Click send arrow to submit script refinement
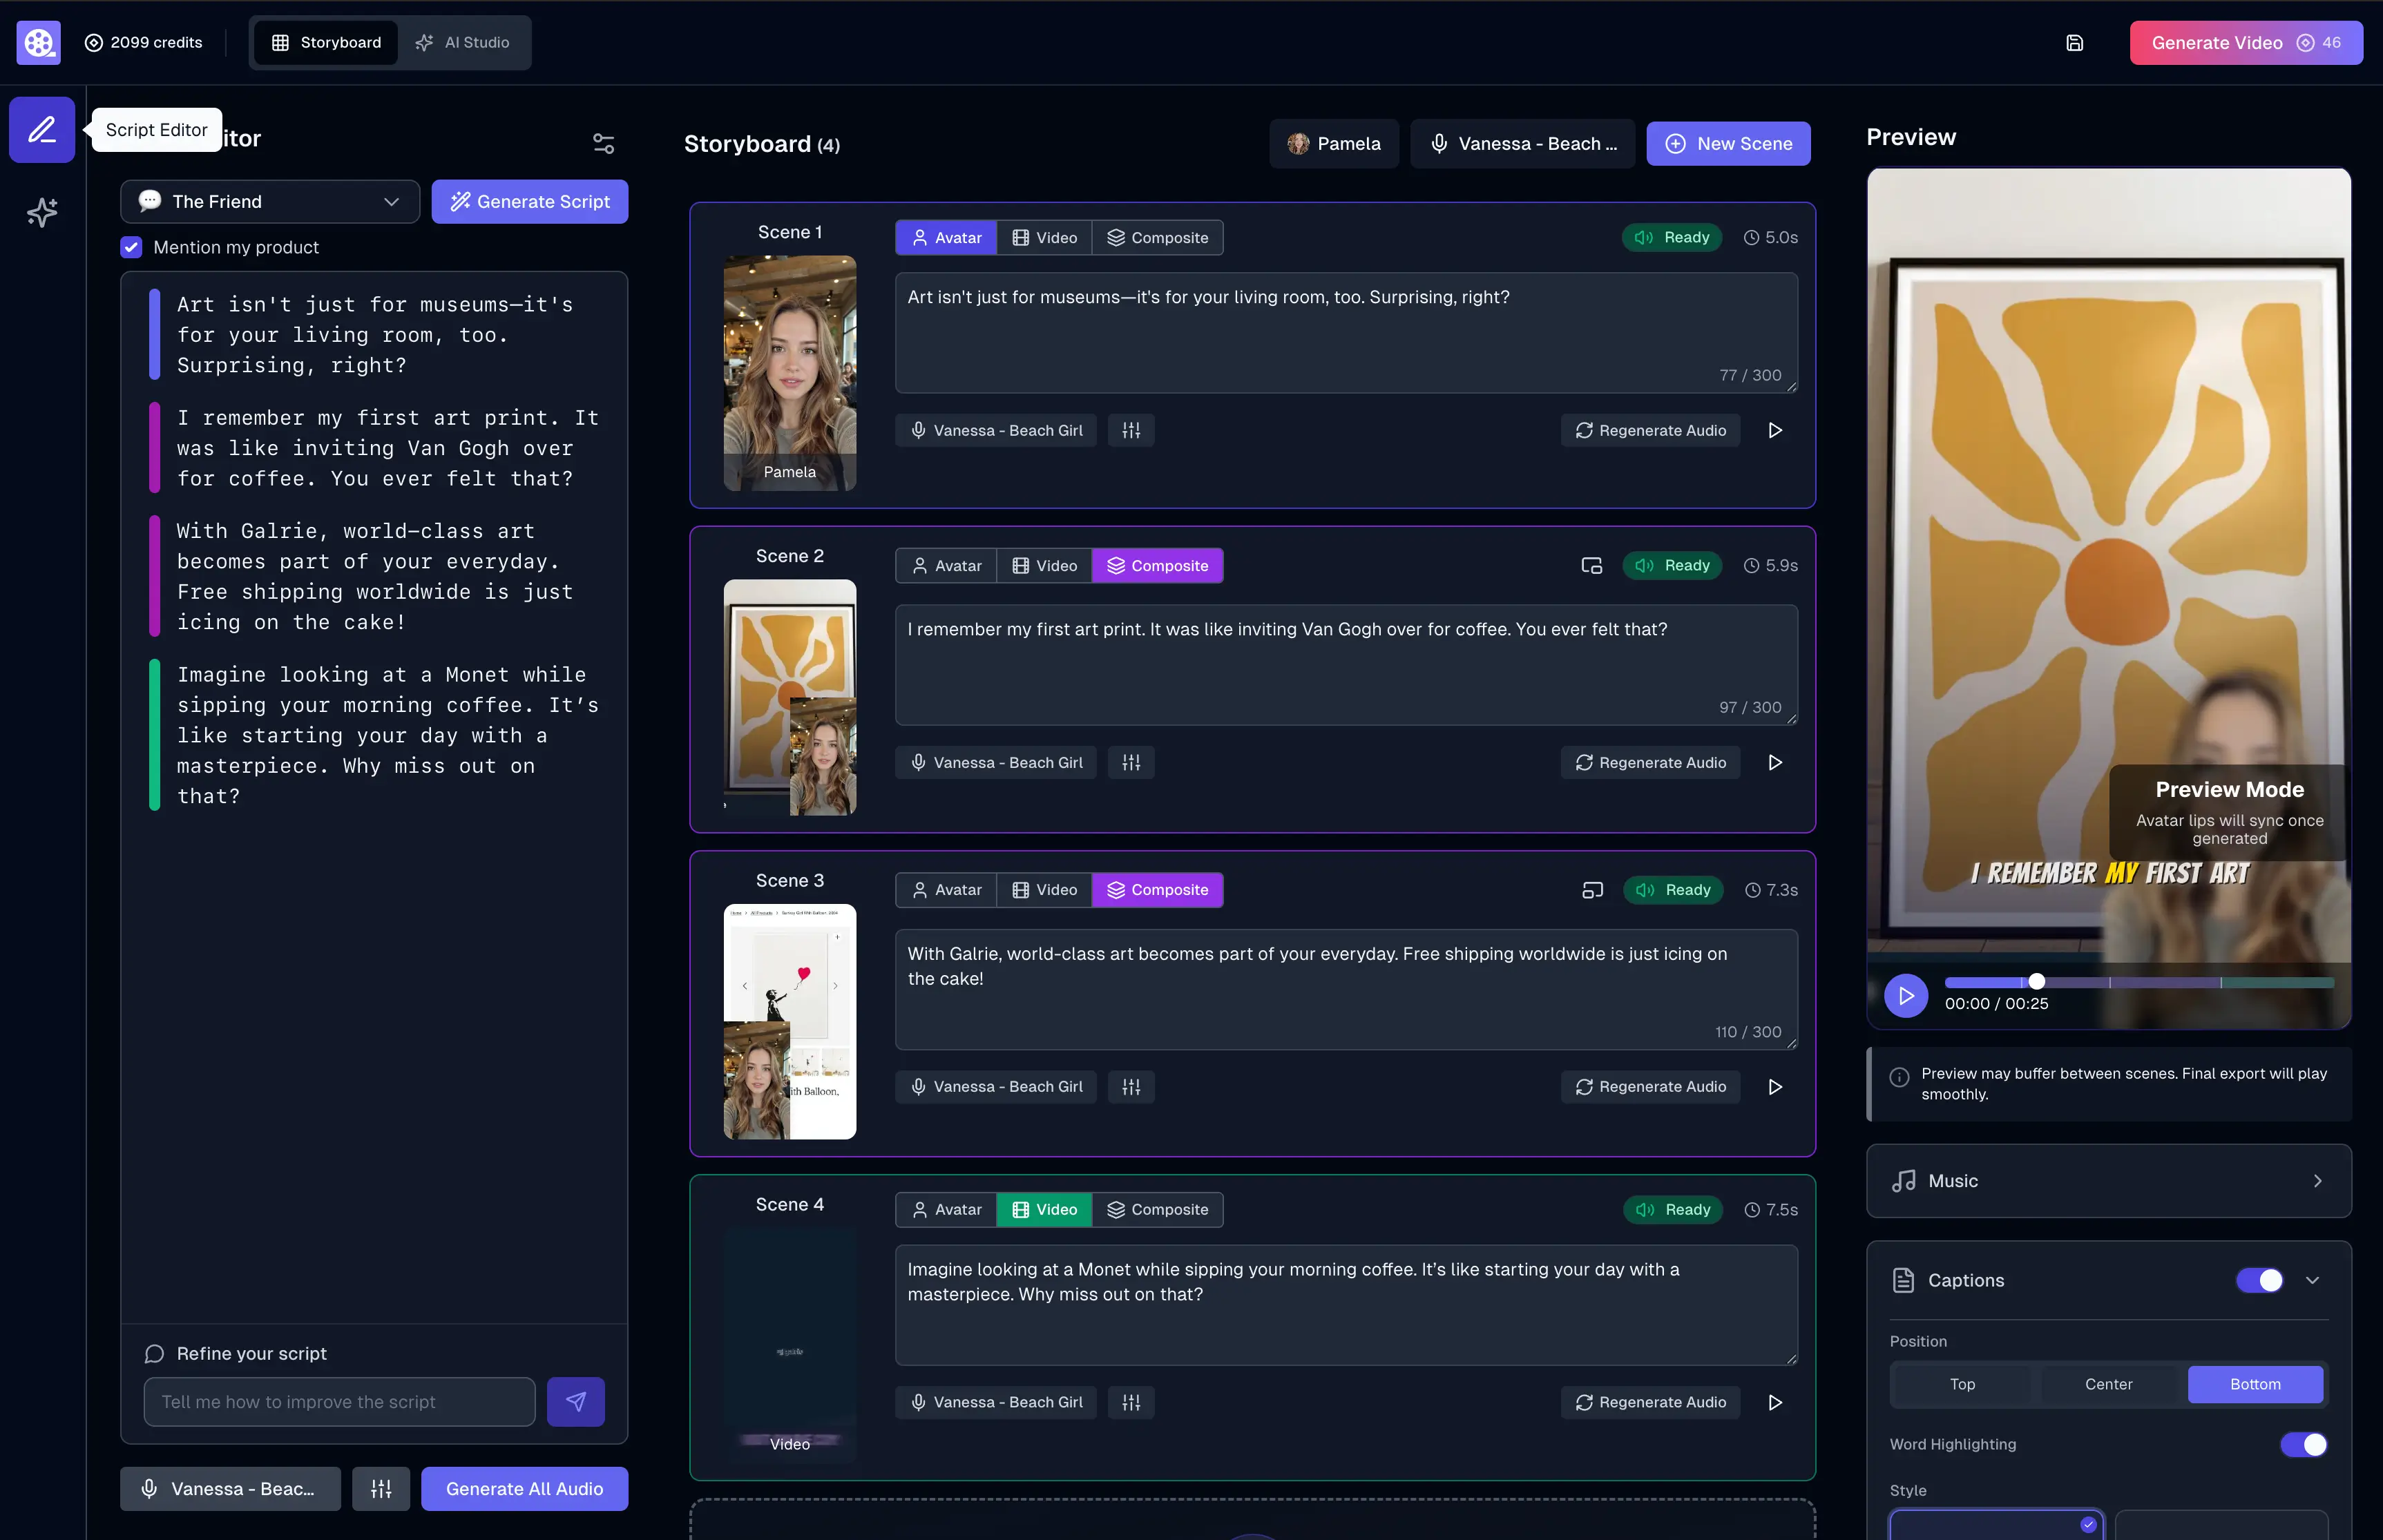2383x1540 pixels. (576, 1401)
